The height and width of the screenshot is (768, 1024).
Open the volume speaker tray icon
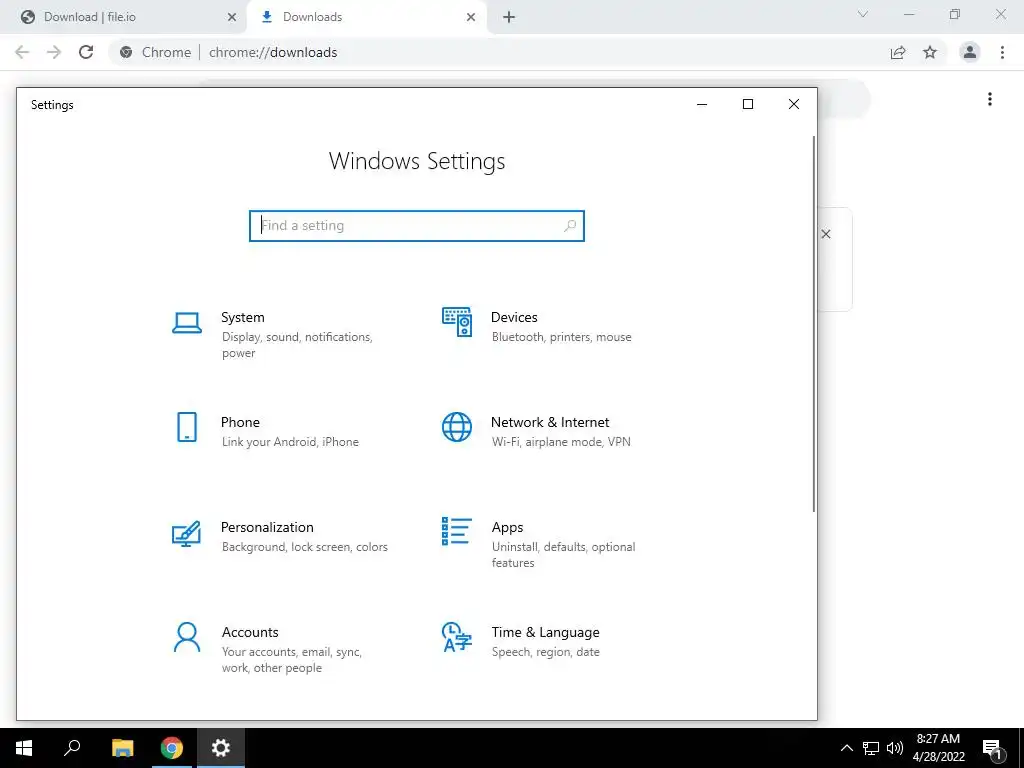[895, 748]
